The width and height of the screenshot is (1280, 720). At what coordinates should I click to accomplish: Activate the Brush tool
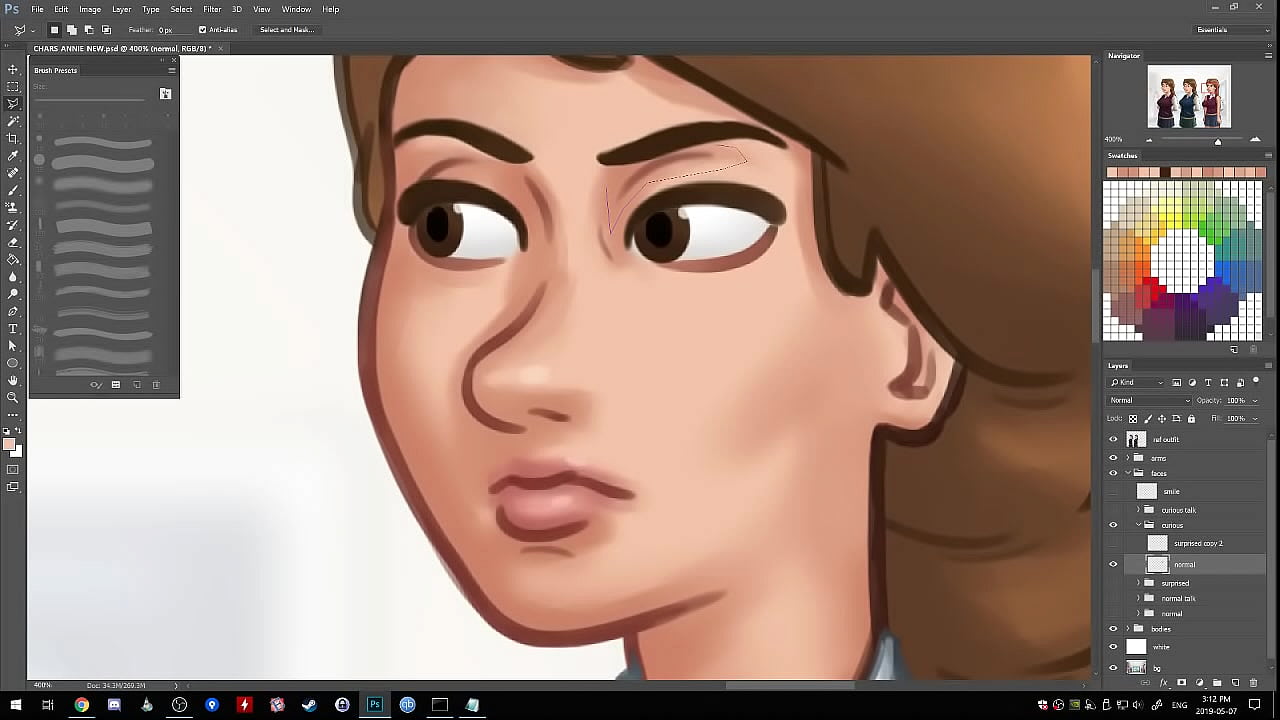[13, 190]
